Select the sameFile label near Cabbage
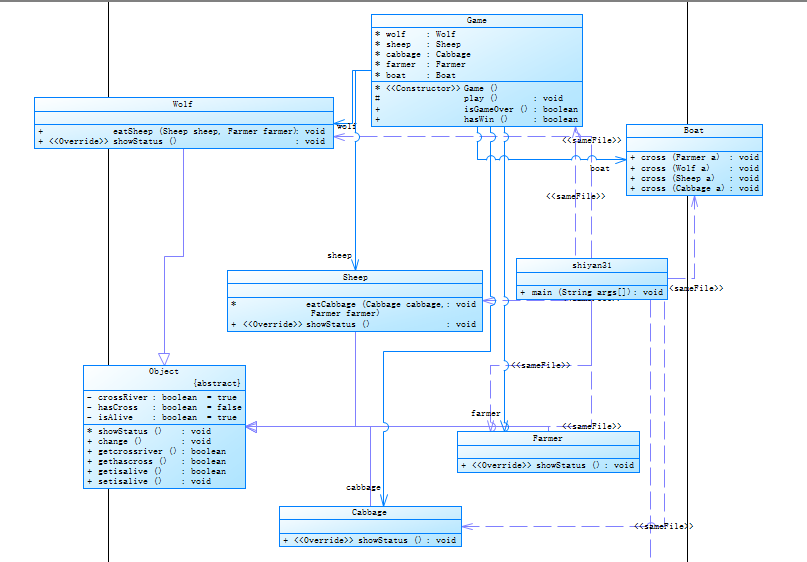Image resolution: width=807 pixels, height=562 pixels. tap(664, 526)
